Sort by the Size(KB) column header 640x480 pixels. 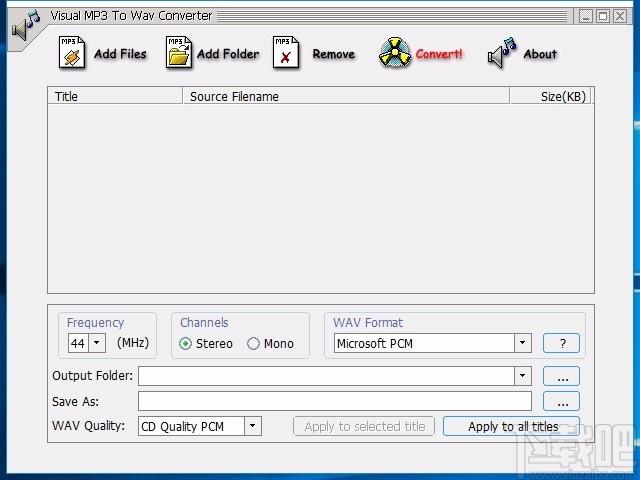pos(550,96)
